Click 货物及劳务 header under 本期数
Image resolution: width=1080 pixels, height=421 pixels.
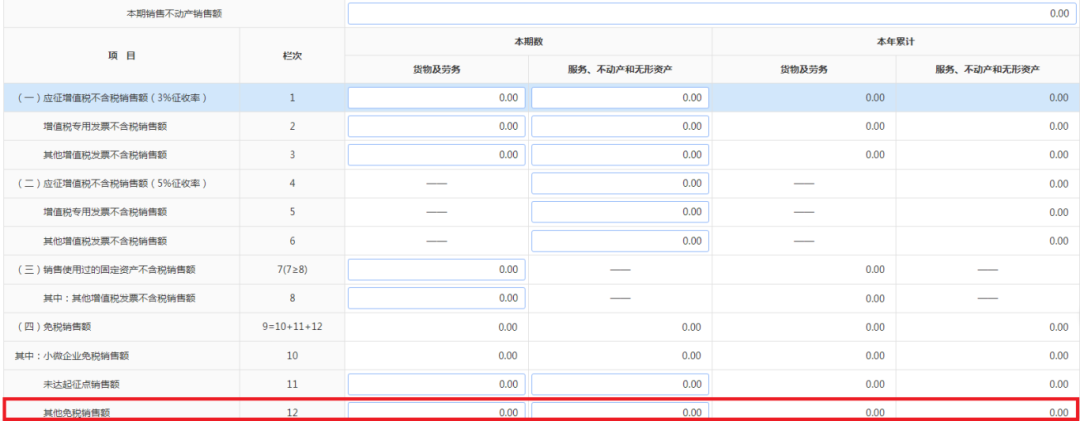click(437, 70)
